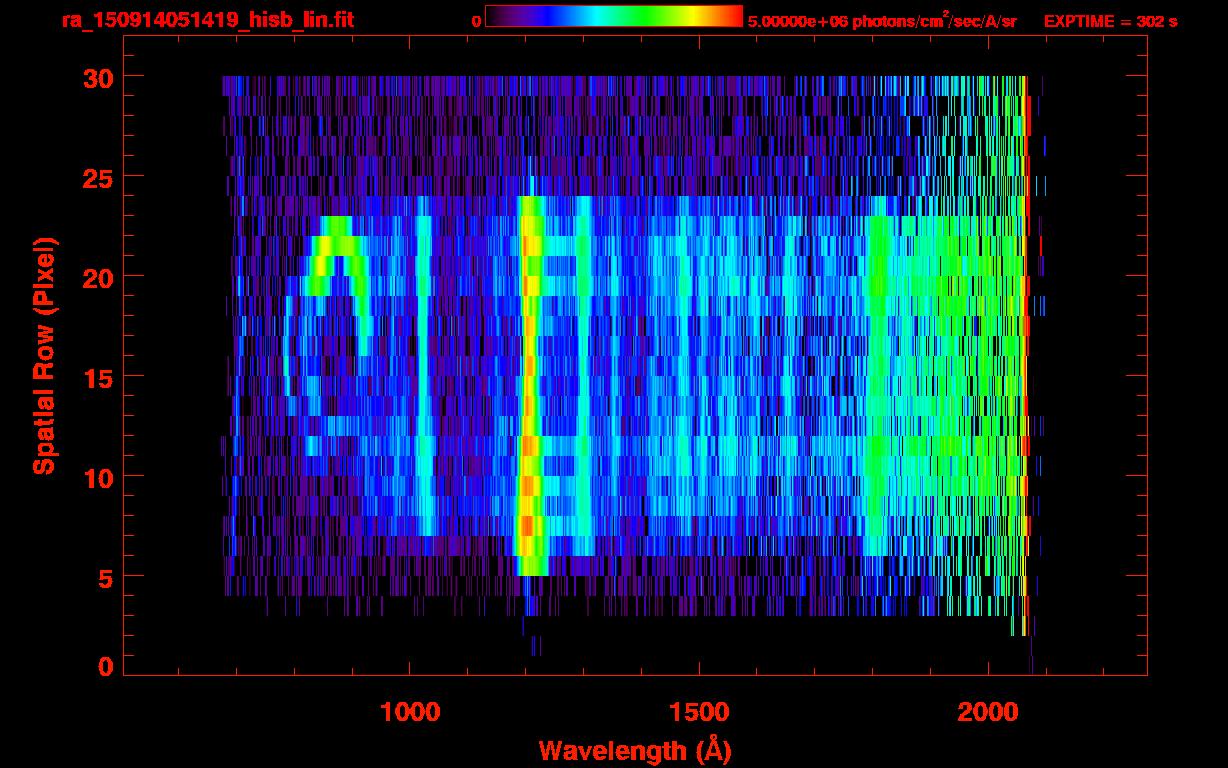Click the Spatial Row (Pixel) axis label
This screenshot has width=1228, height=768.
tap(44, 356)
